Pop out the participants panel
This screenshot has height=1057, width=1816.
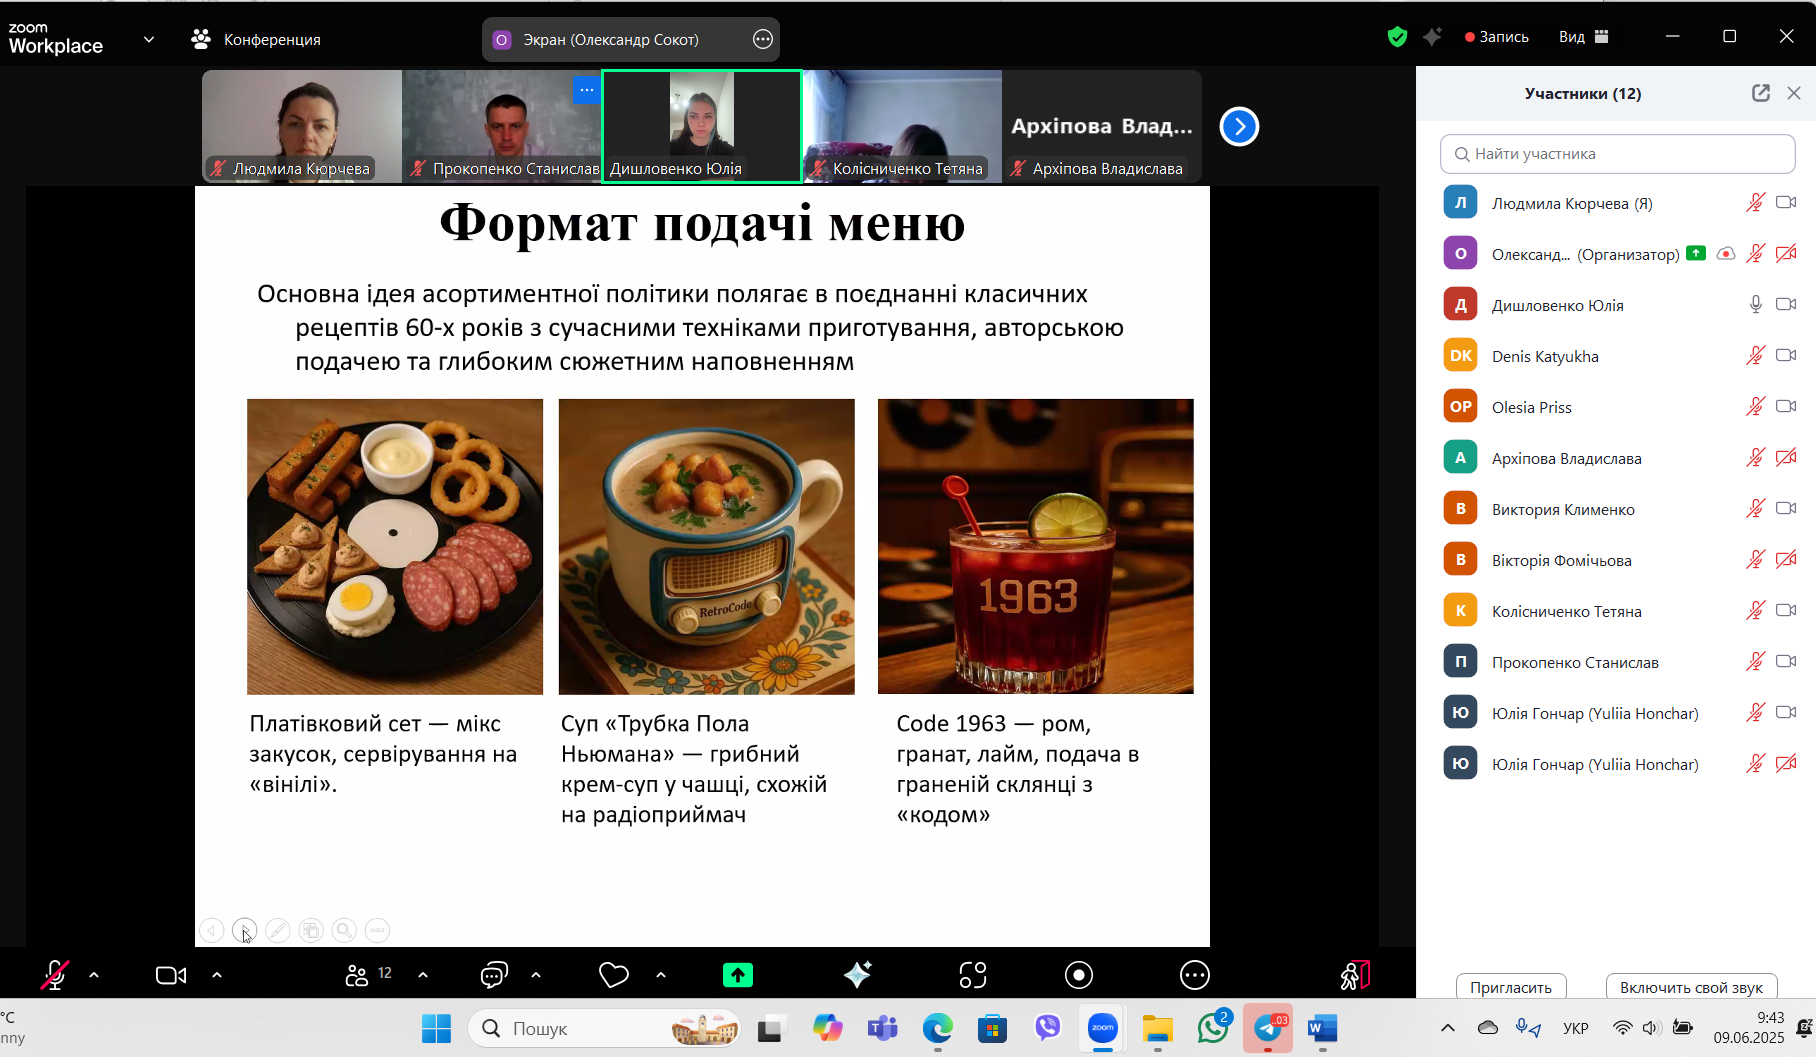[1760, 93]
